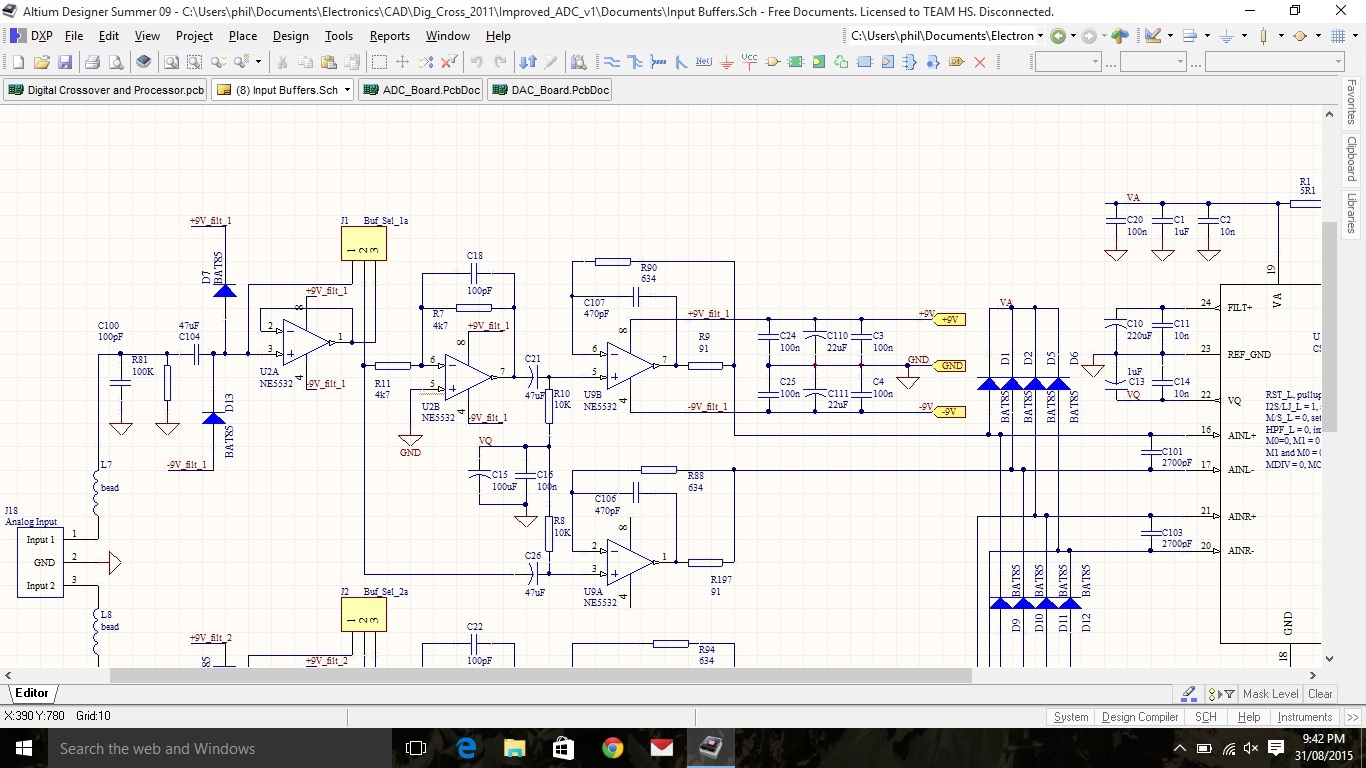Click the Clear button
This screenshot has width=1366, height=768.
click(1320, 694)
